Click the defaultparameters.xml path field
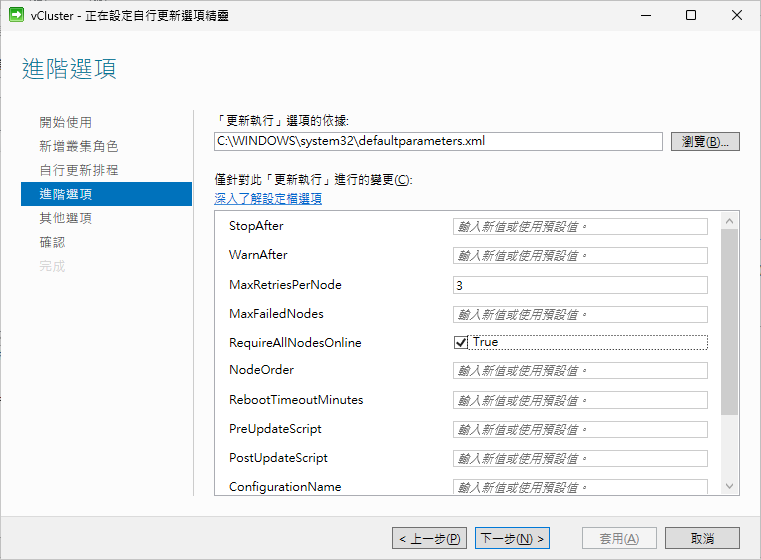The width and height of the screenshot is (761, 560). tap(438, 141)
